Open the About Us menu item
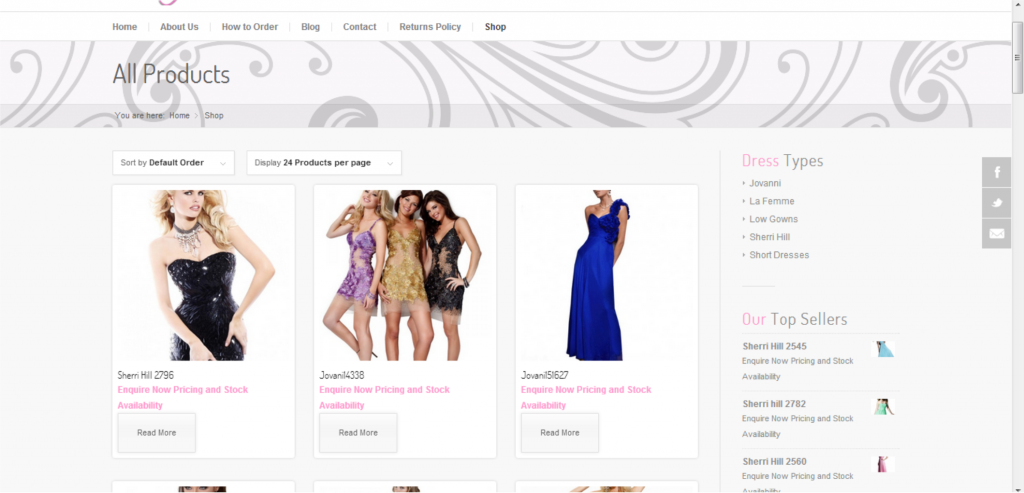Screen dimensions: 1024x493 [179, 27]
